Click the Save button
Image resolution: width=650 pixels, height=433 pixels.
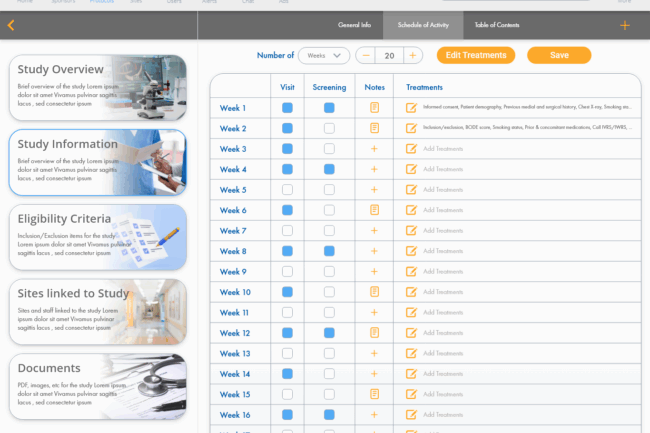(x=559, y=56)
